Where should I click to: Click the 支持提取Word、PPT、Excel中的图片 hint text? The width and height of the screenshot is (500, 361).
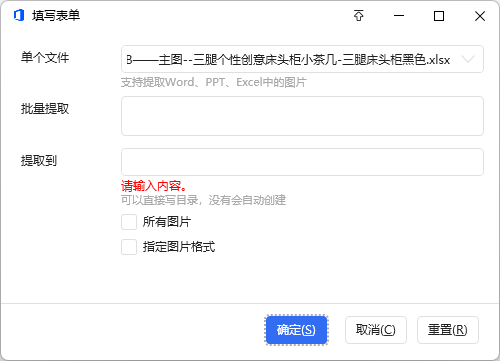tap(213, 82)
